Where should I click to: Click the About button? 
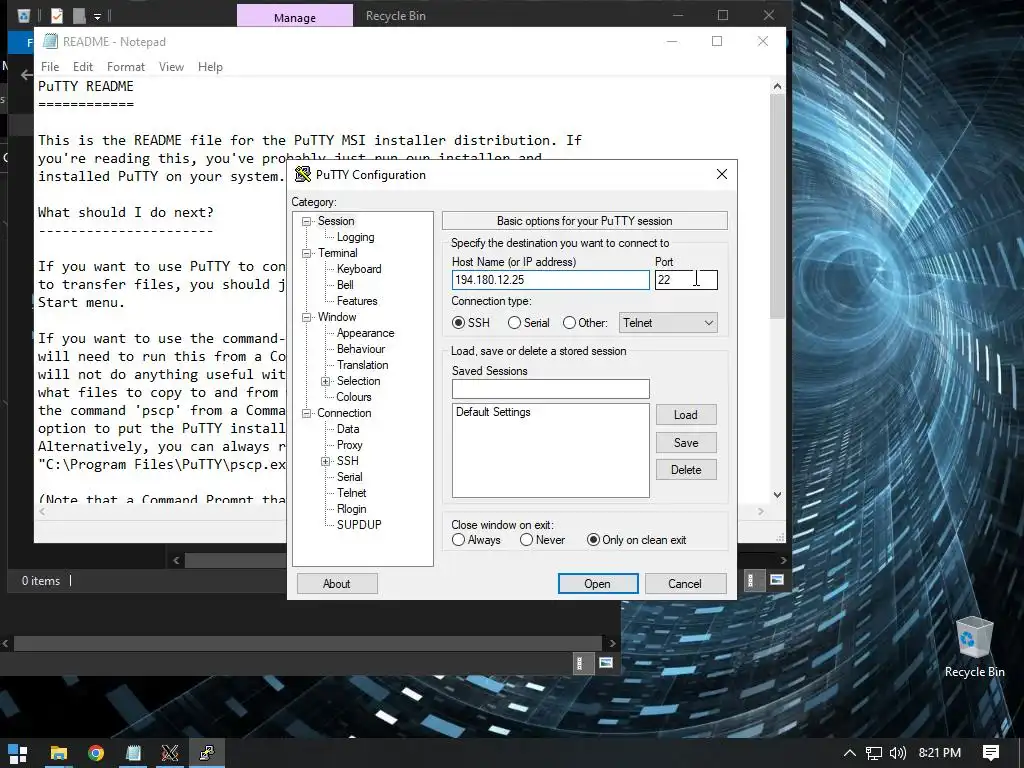[337, 584]
